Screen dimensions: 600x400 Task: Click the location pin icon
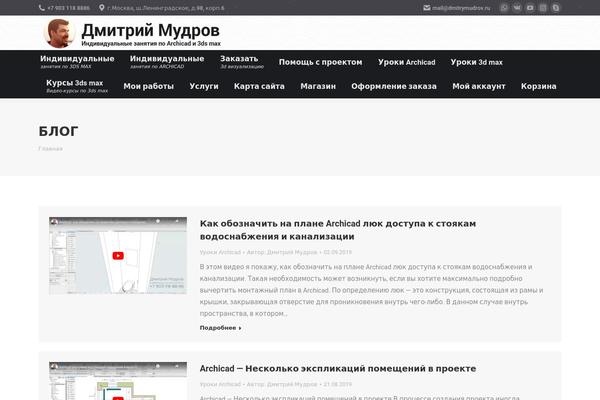point(101,8)
